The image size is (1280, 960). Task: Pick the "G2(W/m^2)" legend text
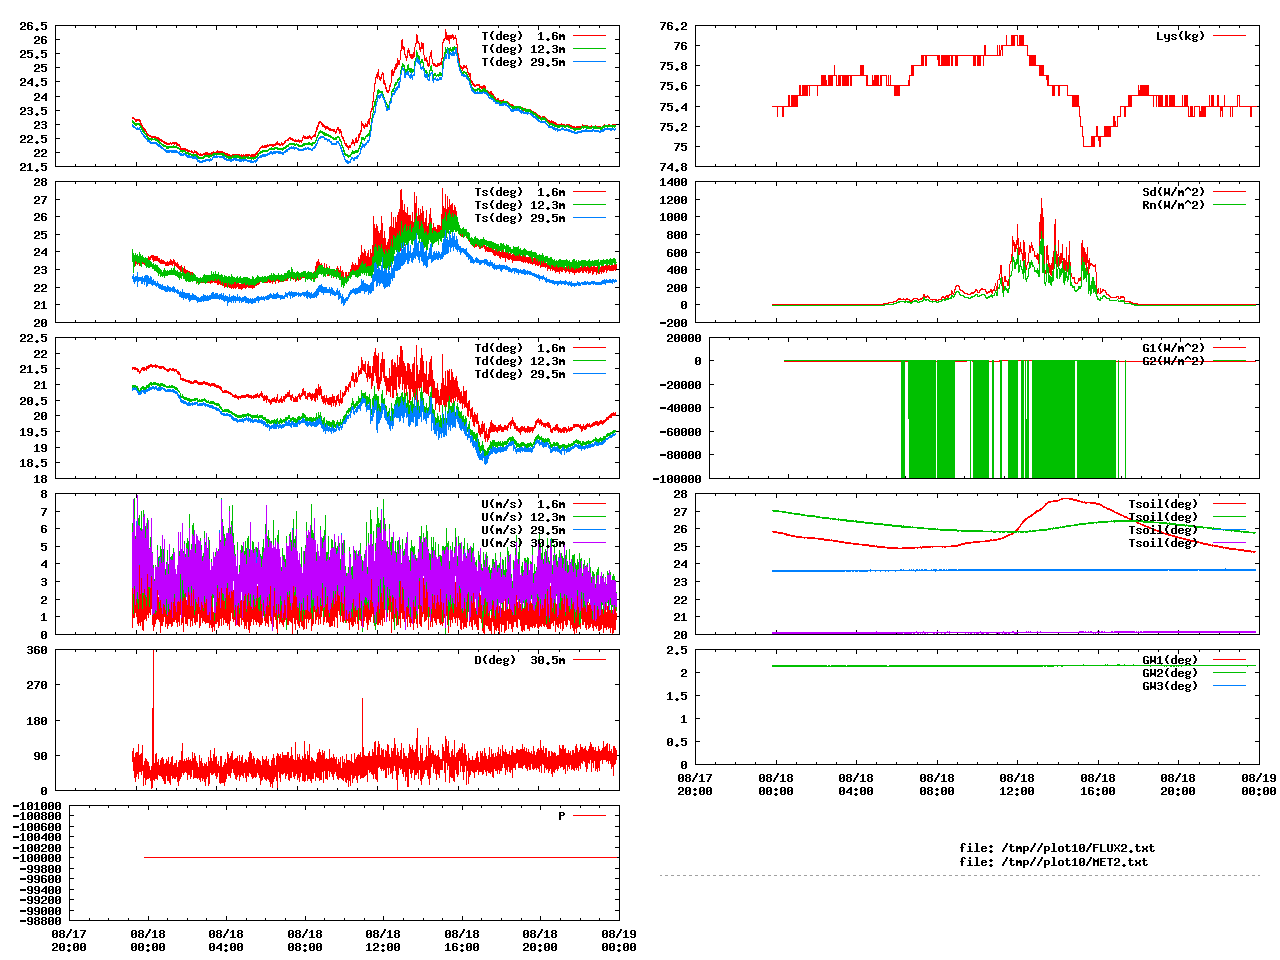(x=1174, y=361)
